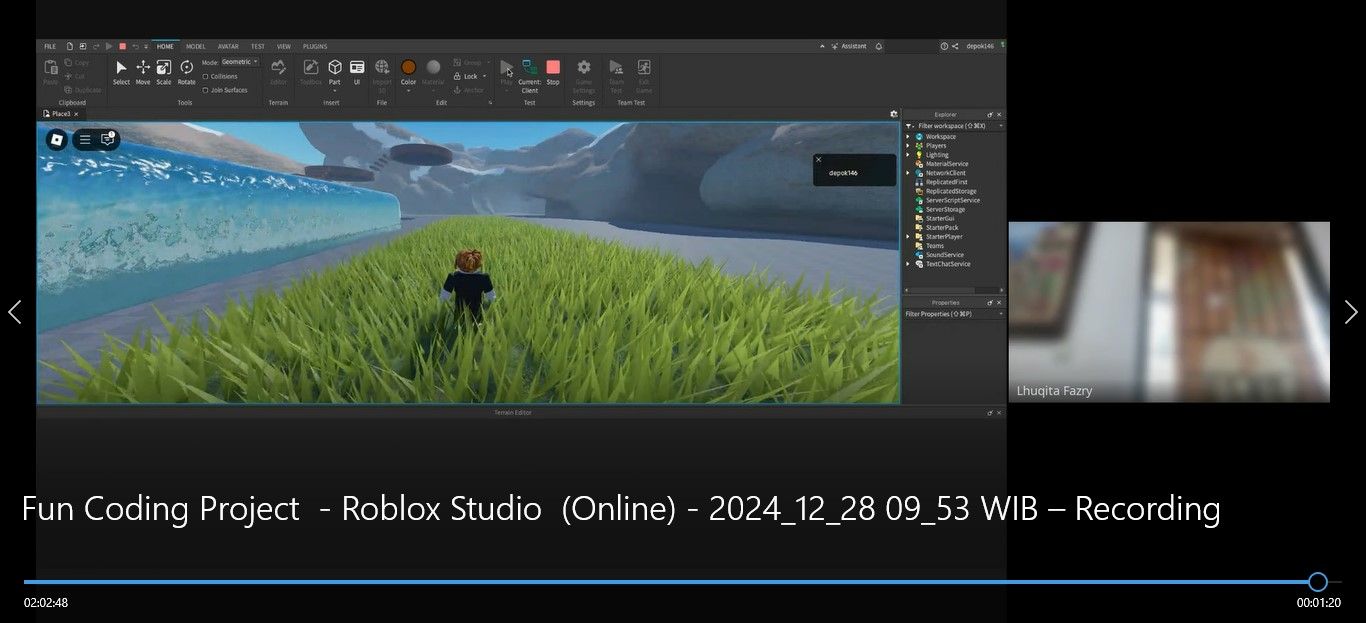The width and height of the screenshot is (1366, 623).
Task: Click the video playback progress handle
Action: pos(1318,582)
